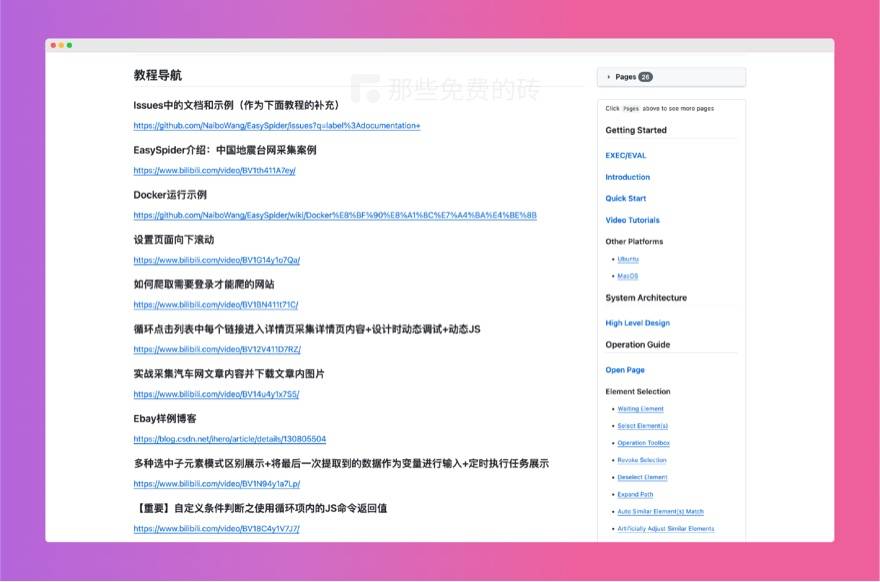Viewport: 880px width, 582px height.
Task: Click the yellow minimize window button
Action: point(62,45)
